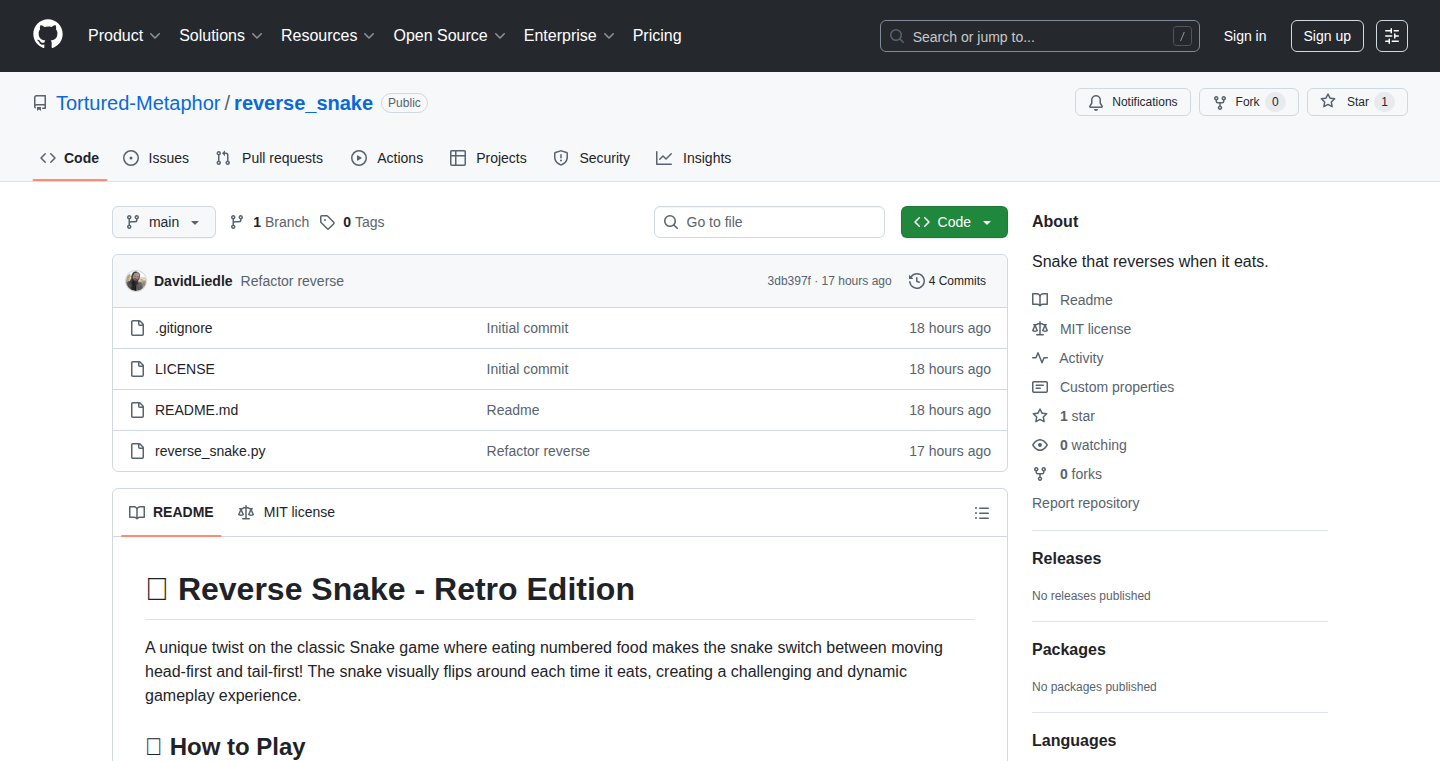Open the LICENSE file
Screen dimensions: 1440x761
click(185, 369)
